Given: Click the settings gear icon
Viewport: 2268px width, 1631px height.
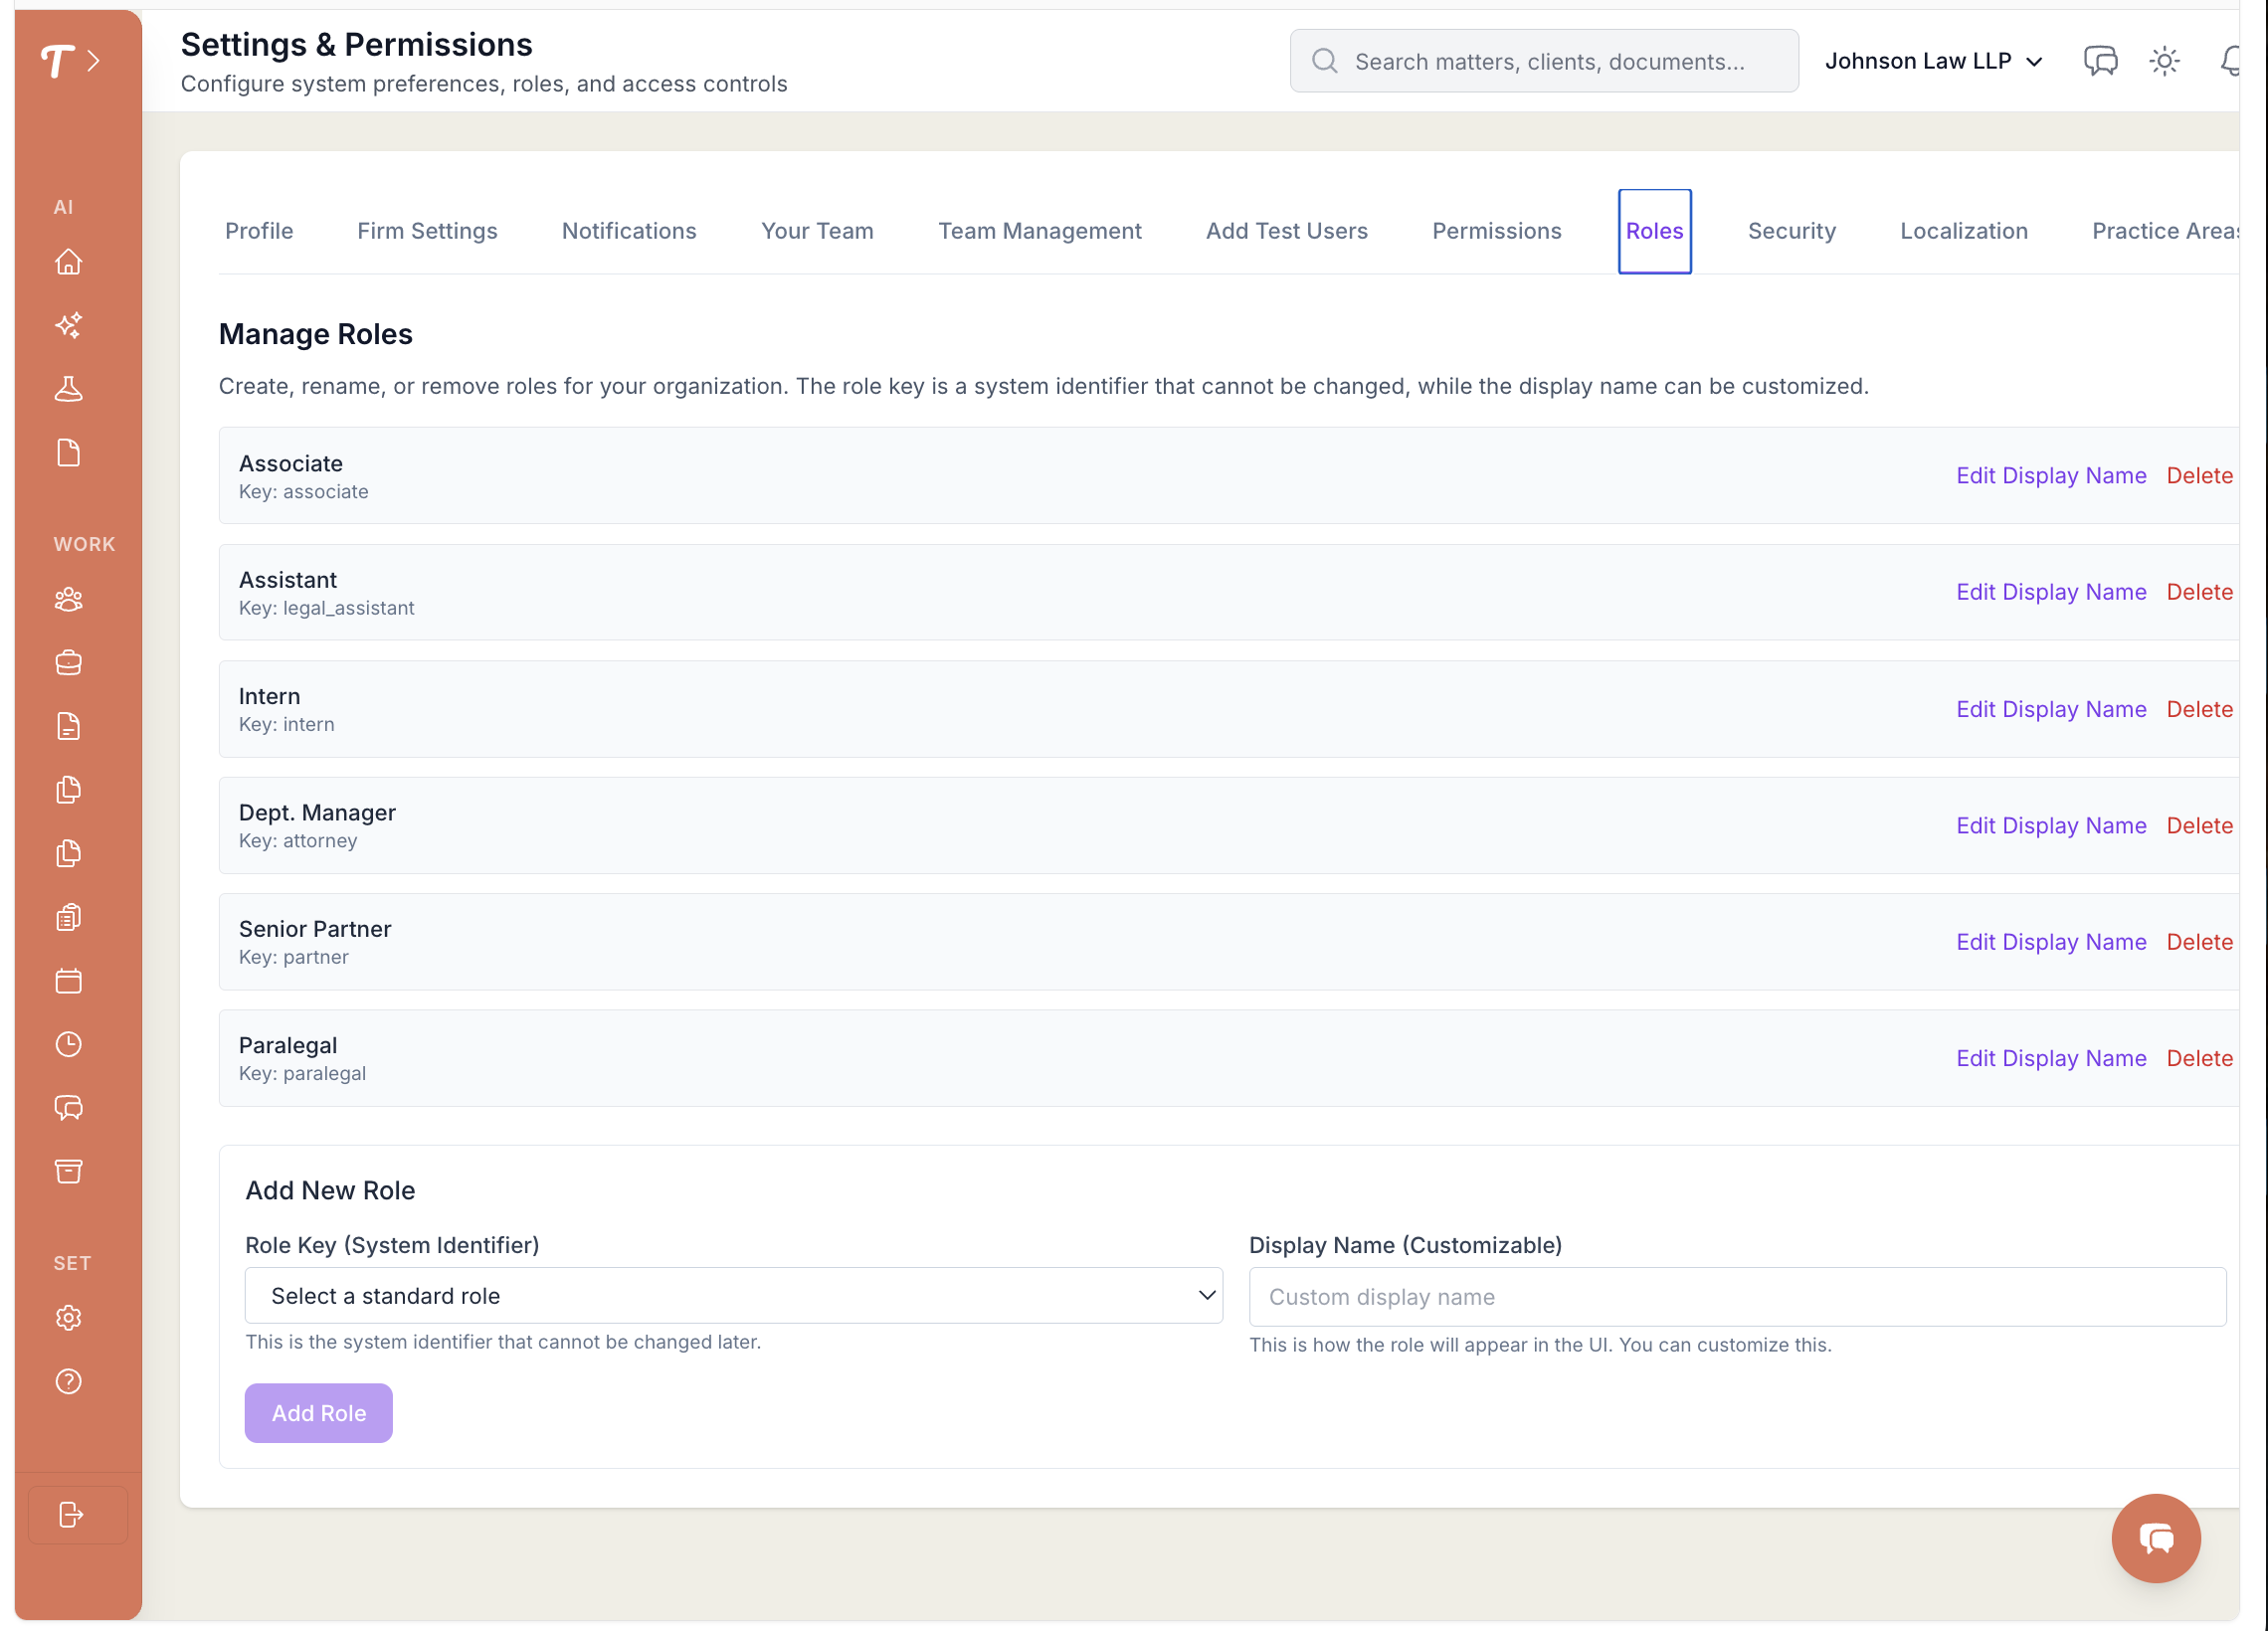Looking at the screenshot, I should pyautogui.click(x=68, y=1318).
